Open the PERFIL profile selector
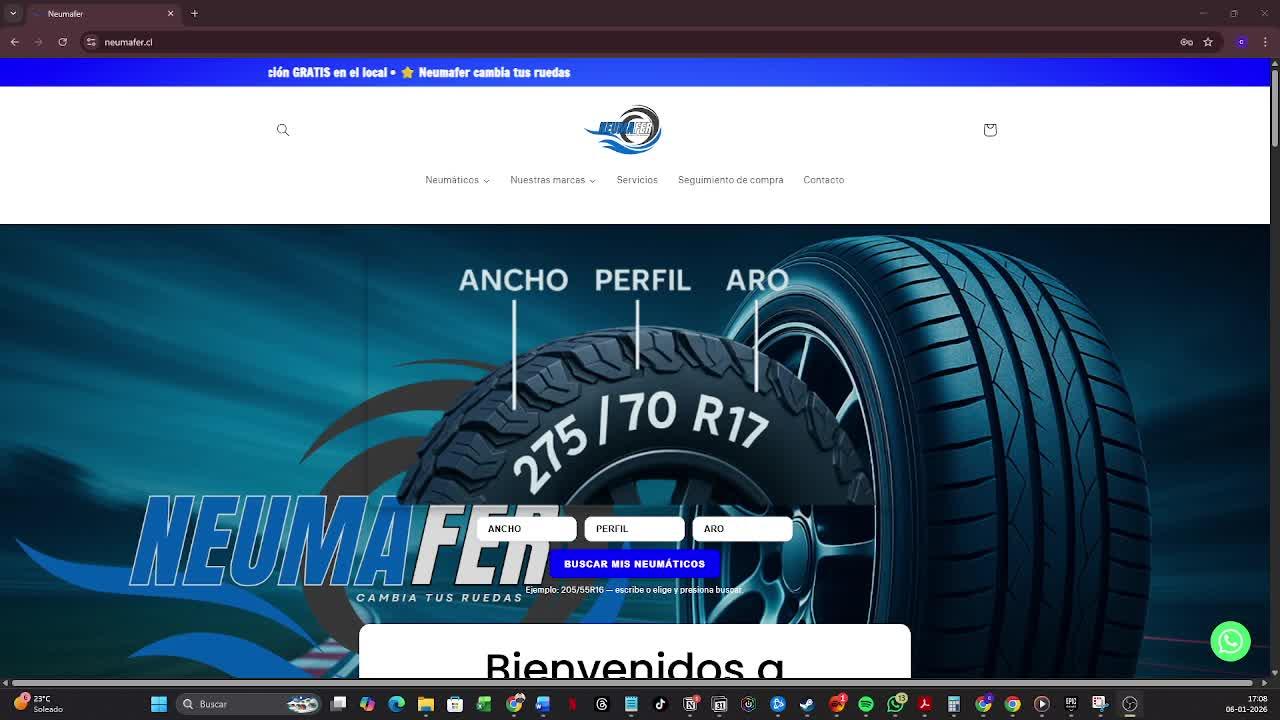Screen dimensions: 1280x720 pyautogui.click(x=634, y=529)
